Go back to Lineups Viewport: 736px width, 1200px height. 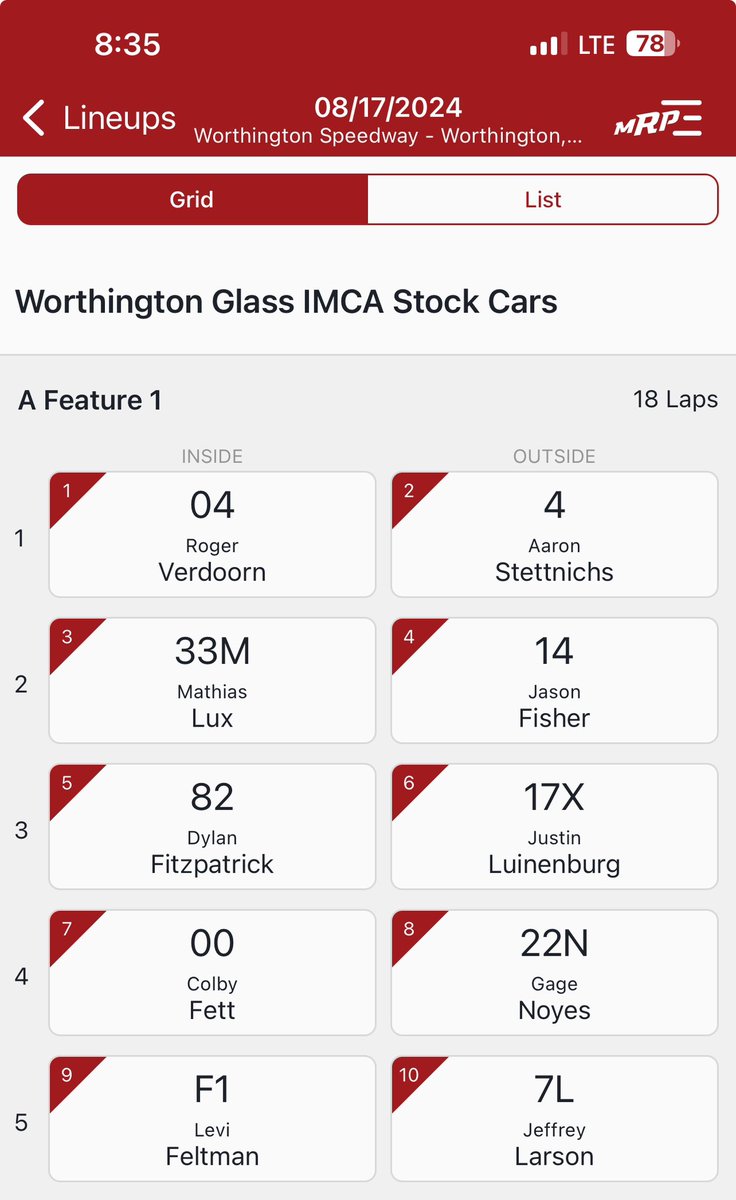(x=99, y=118)
